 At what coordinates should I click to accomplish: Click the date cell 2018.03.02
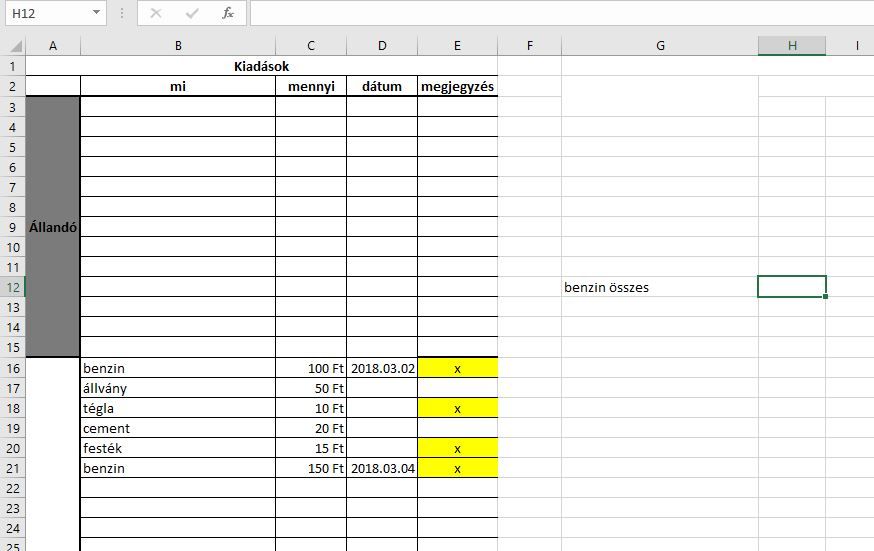click(382, 368)
